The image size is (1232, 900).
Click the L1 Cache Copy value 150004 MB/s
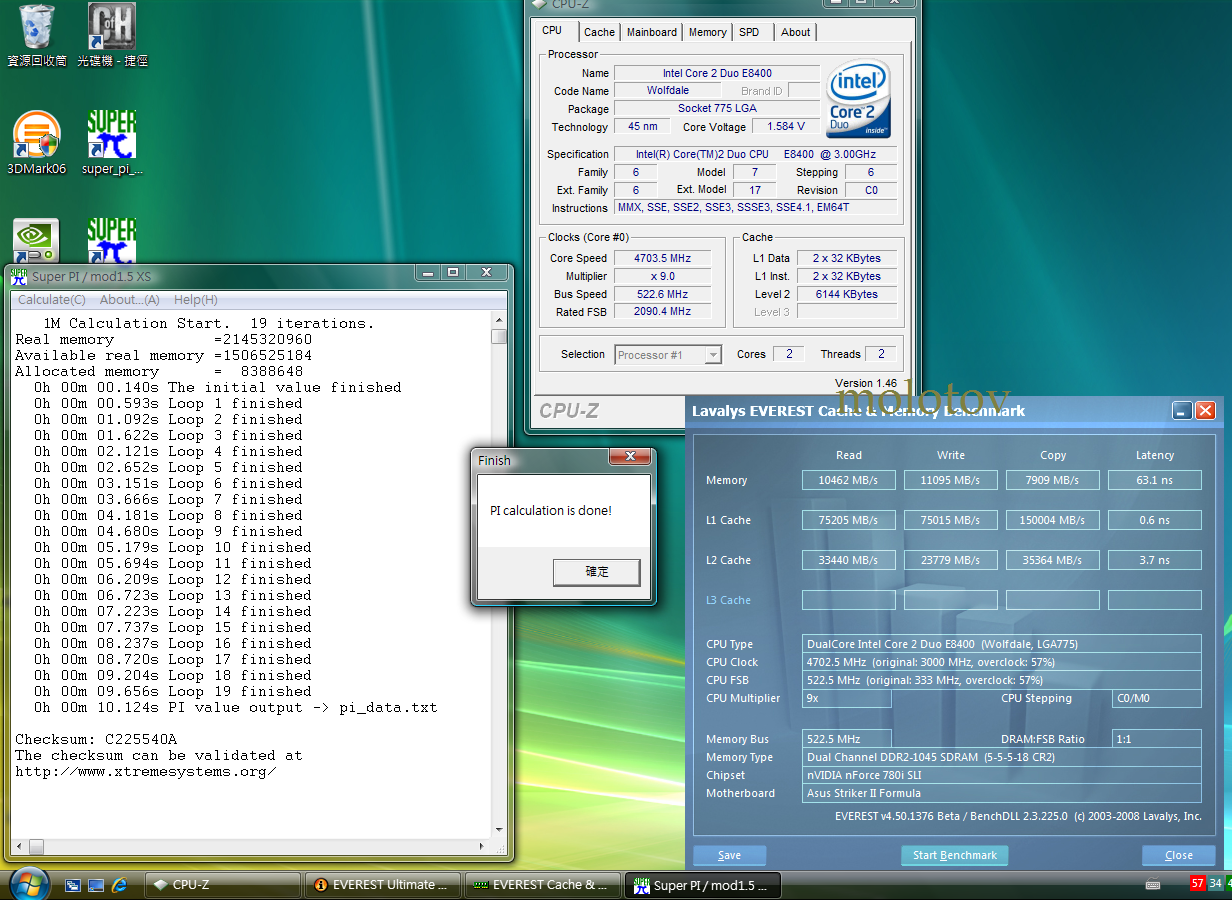click(x=1052, y=520)
